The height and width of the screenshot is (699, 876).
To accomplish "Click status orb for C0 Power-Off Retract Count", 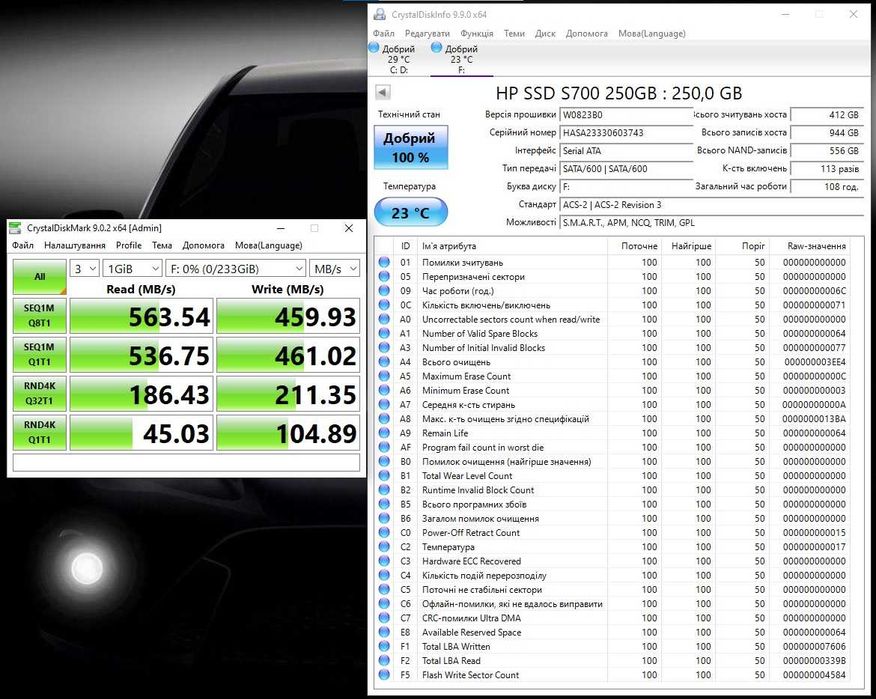I will pos(384,533).
